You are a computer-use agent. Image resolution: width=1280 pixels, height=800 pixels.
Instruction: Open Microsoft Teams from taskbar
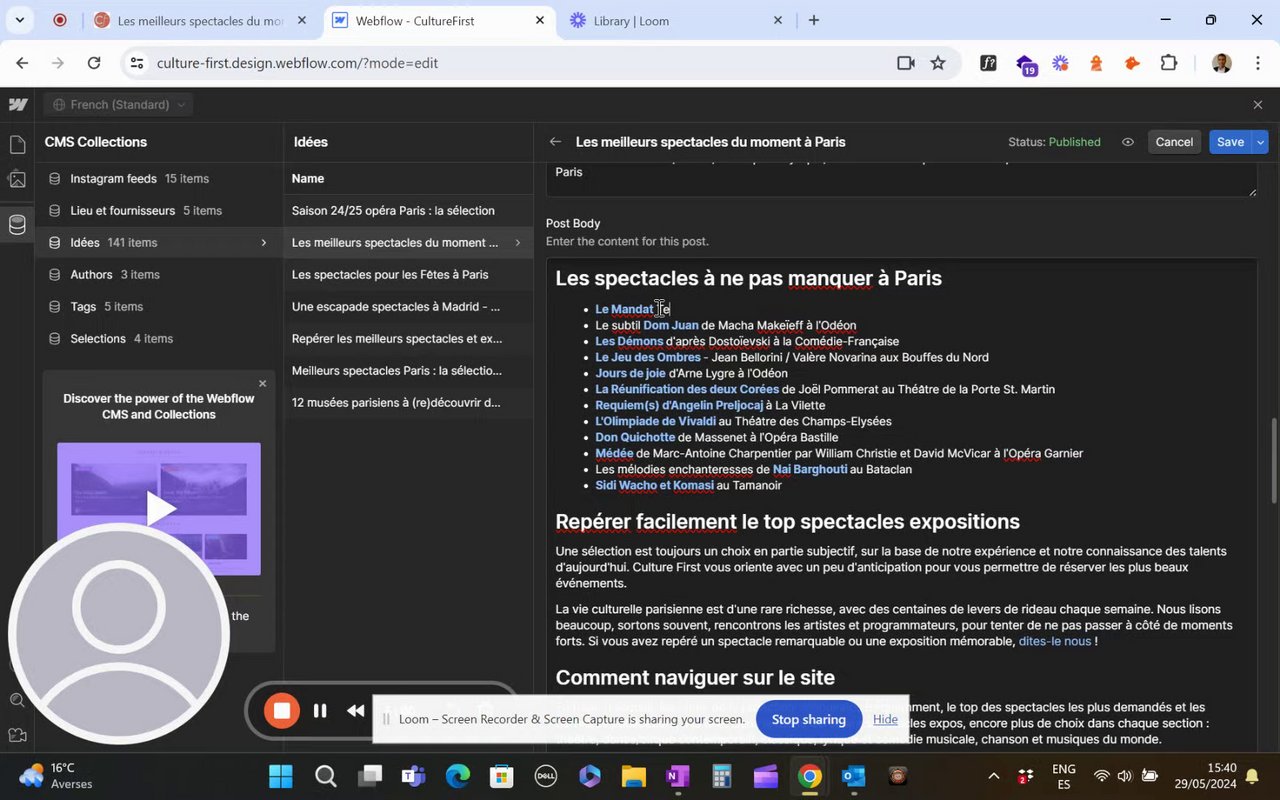click(x=413, y=776)
